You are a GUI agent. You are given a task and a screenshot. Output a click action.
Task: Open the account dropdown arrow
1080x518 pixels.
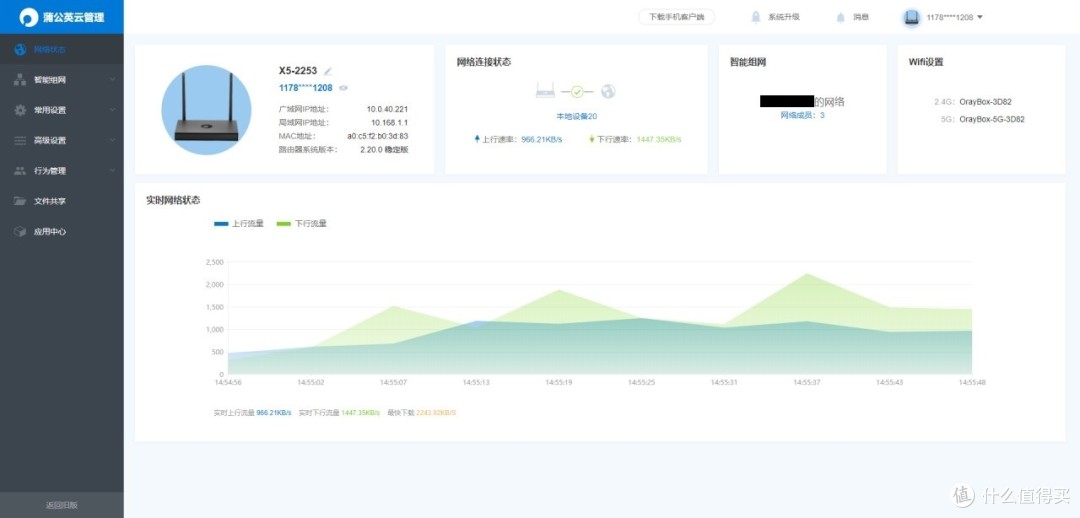(980, 17)
